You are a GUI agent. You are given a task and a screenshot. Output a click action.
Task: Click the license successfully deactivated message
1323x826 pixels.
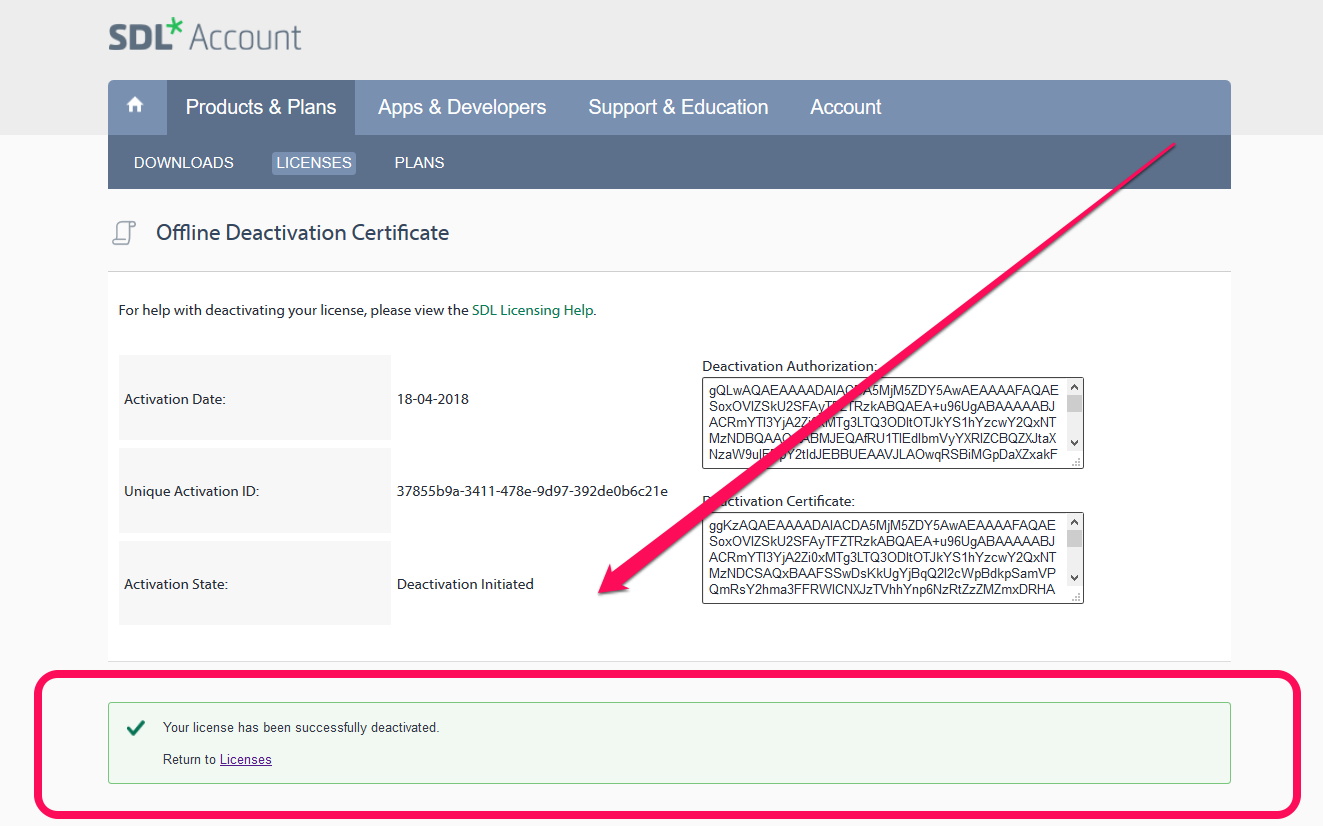pyautogui.click(x=301, y=727)
